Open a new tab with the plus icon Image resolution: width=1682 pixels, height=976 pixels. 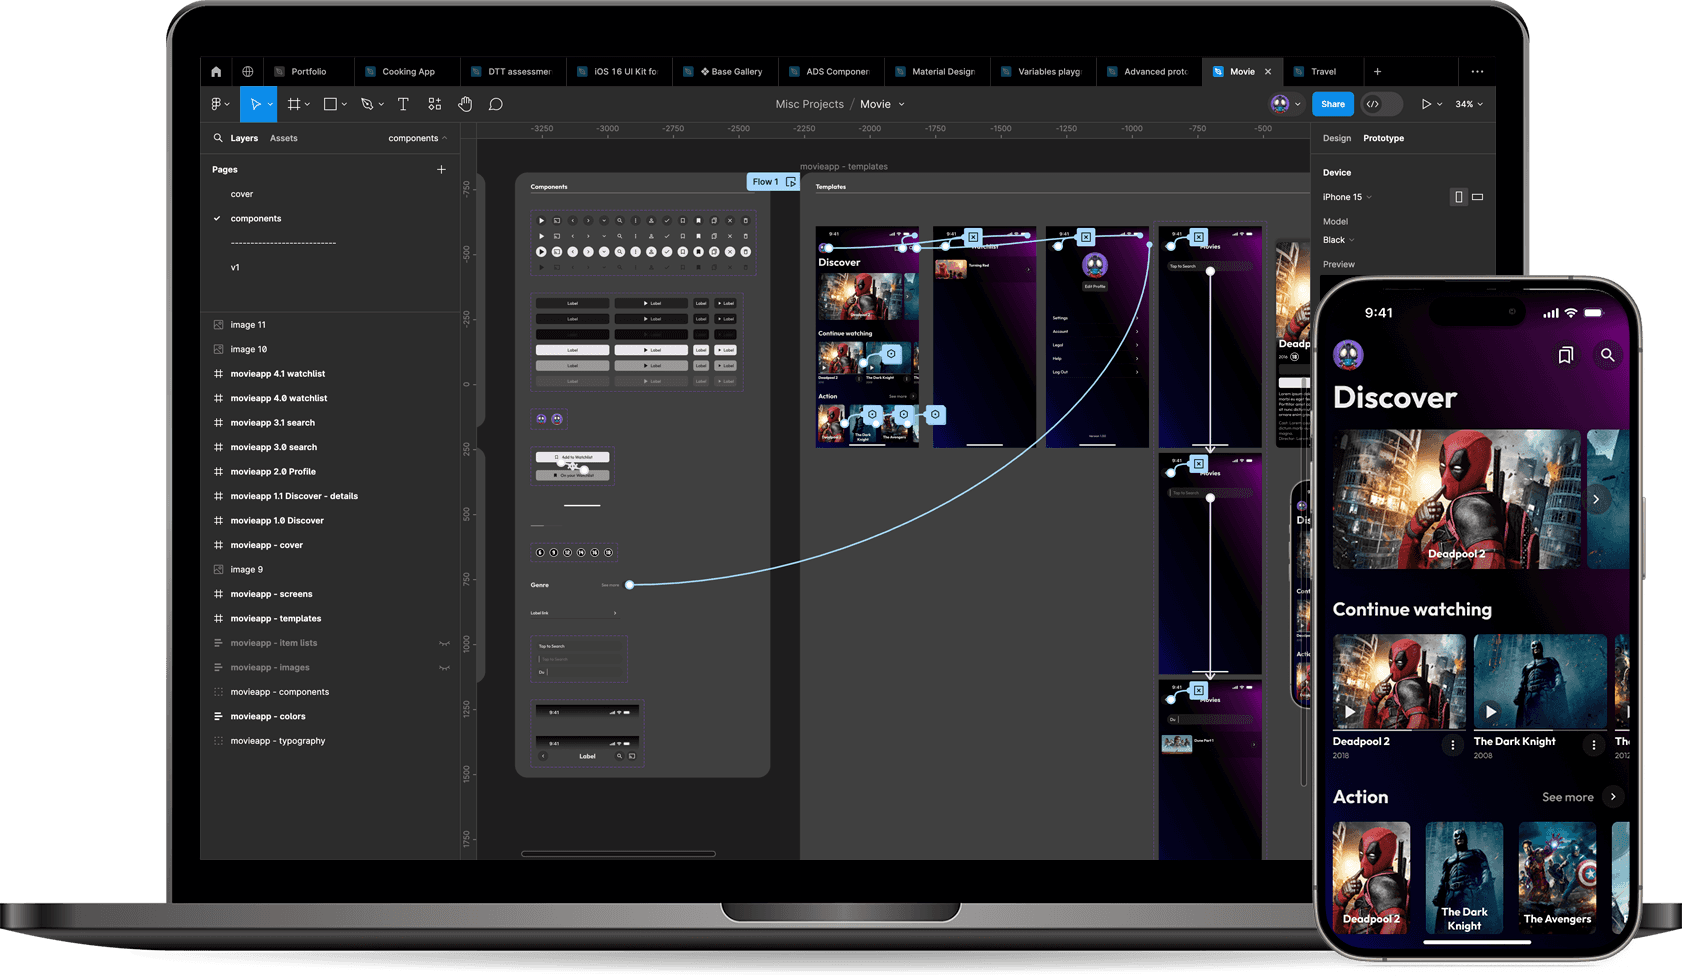(1377, 72)
